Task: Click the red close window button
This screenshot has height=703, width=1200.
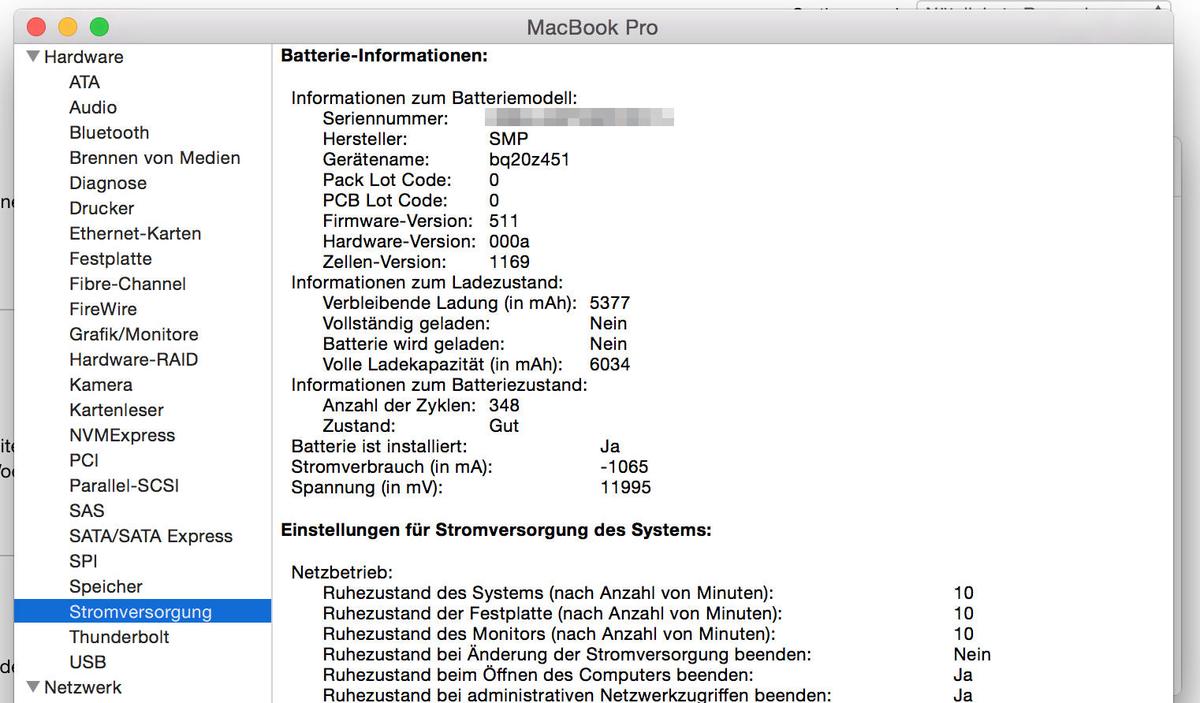Action: click(x=36, y=27)
